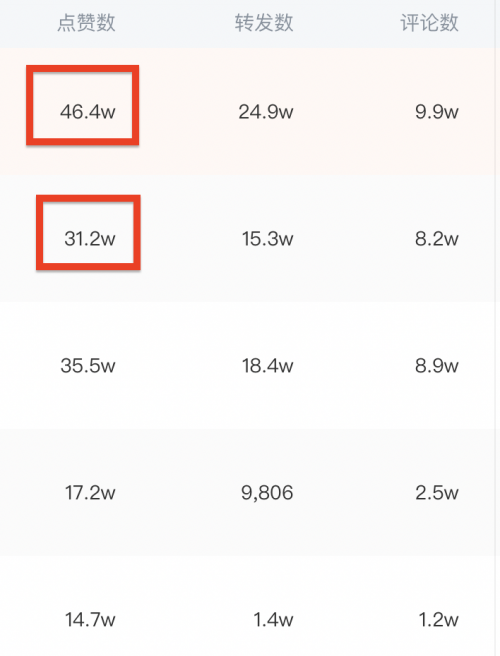Click the 转发数 column header
The height and width of the screenshot is (656, 500).
coord(264,23)
